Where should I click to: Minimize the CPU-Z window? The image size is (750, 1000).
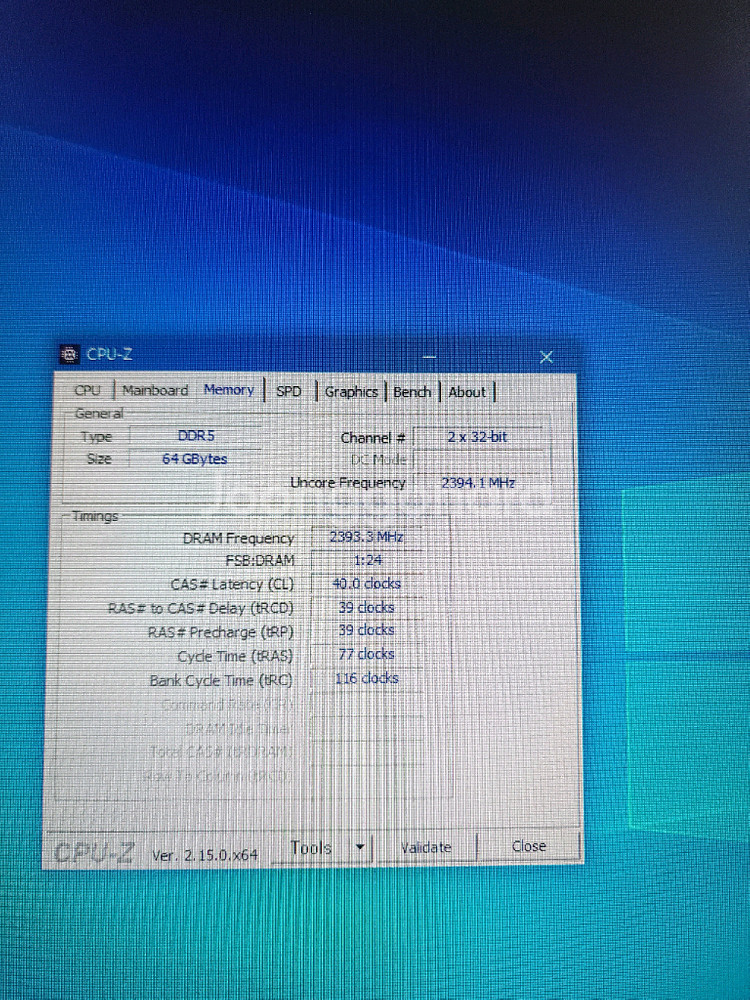(x=429, y=357)
